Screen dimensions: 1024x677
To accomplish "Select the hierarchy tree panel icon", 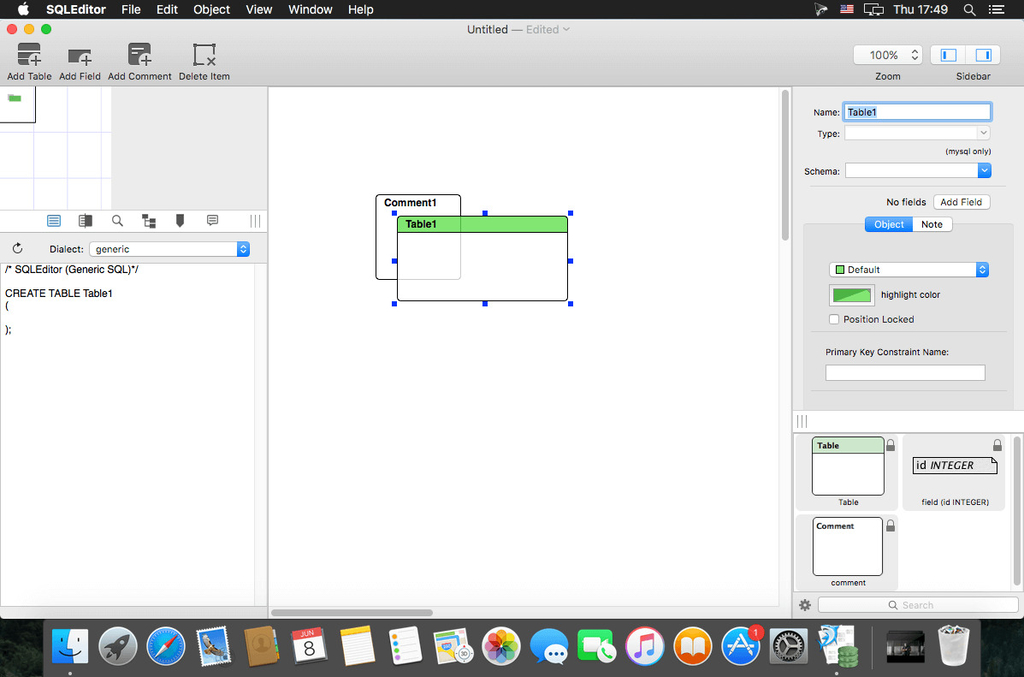I will point(148,221).
